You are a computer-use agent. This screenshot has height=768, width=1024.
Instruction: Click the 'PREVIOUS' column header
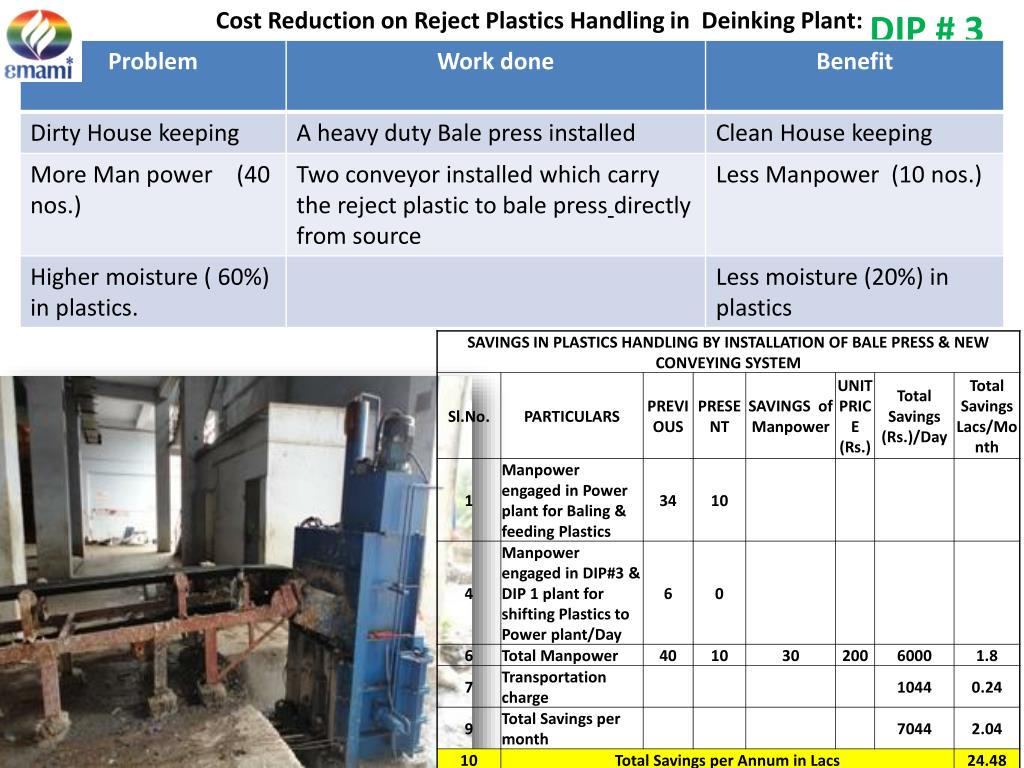click(x=667, y=416)
